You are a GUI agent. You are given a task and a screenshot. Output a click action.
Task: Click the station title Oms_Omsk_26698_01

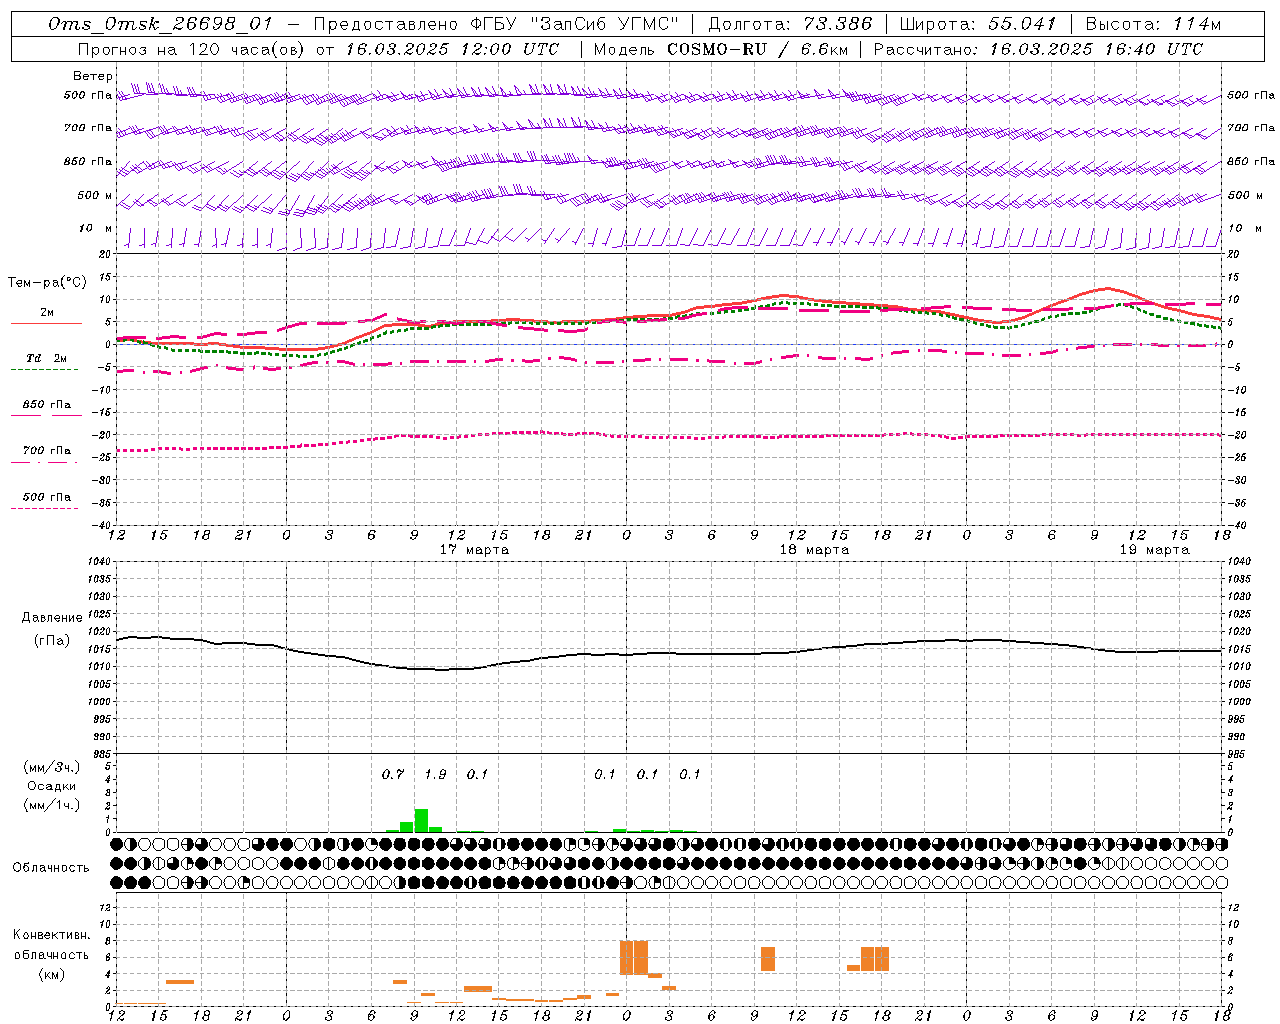(x=160, y=24)
